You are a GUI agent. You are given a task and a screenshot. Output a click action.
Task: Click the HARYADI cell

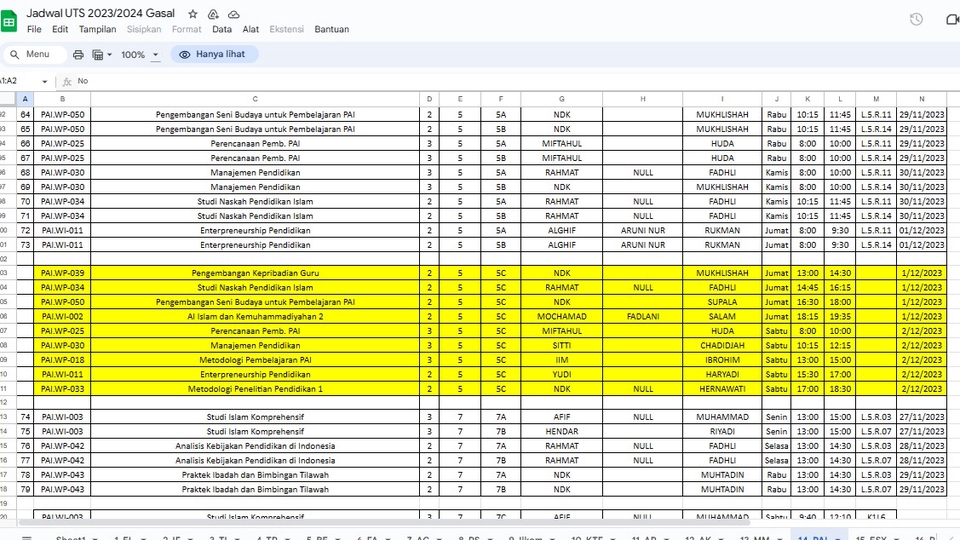tap(722, 374)
